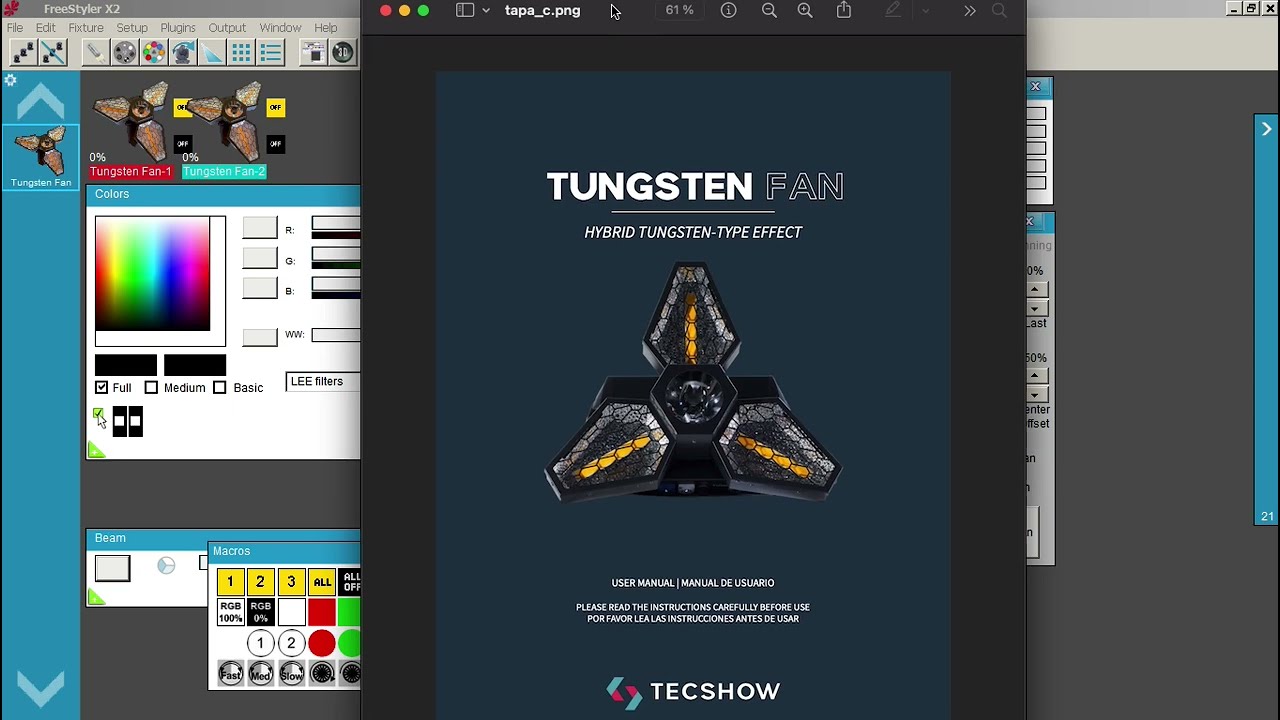Click round macro button 1
This screenshot has height=720, width=1280.
coord(260,643)
